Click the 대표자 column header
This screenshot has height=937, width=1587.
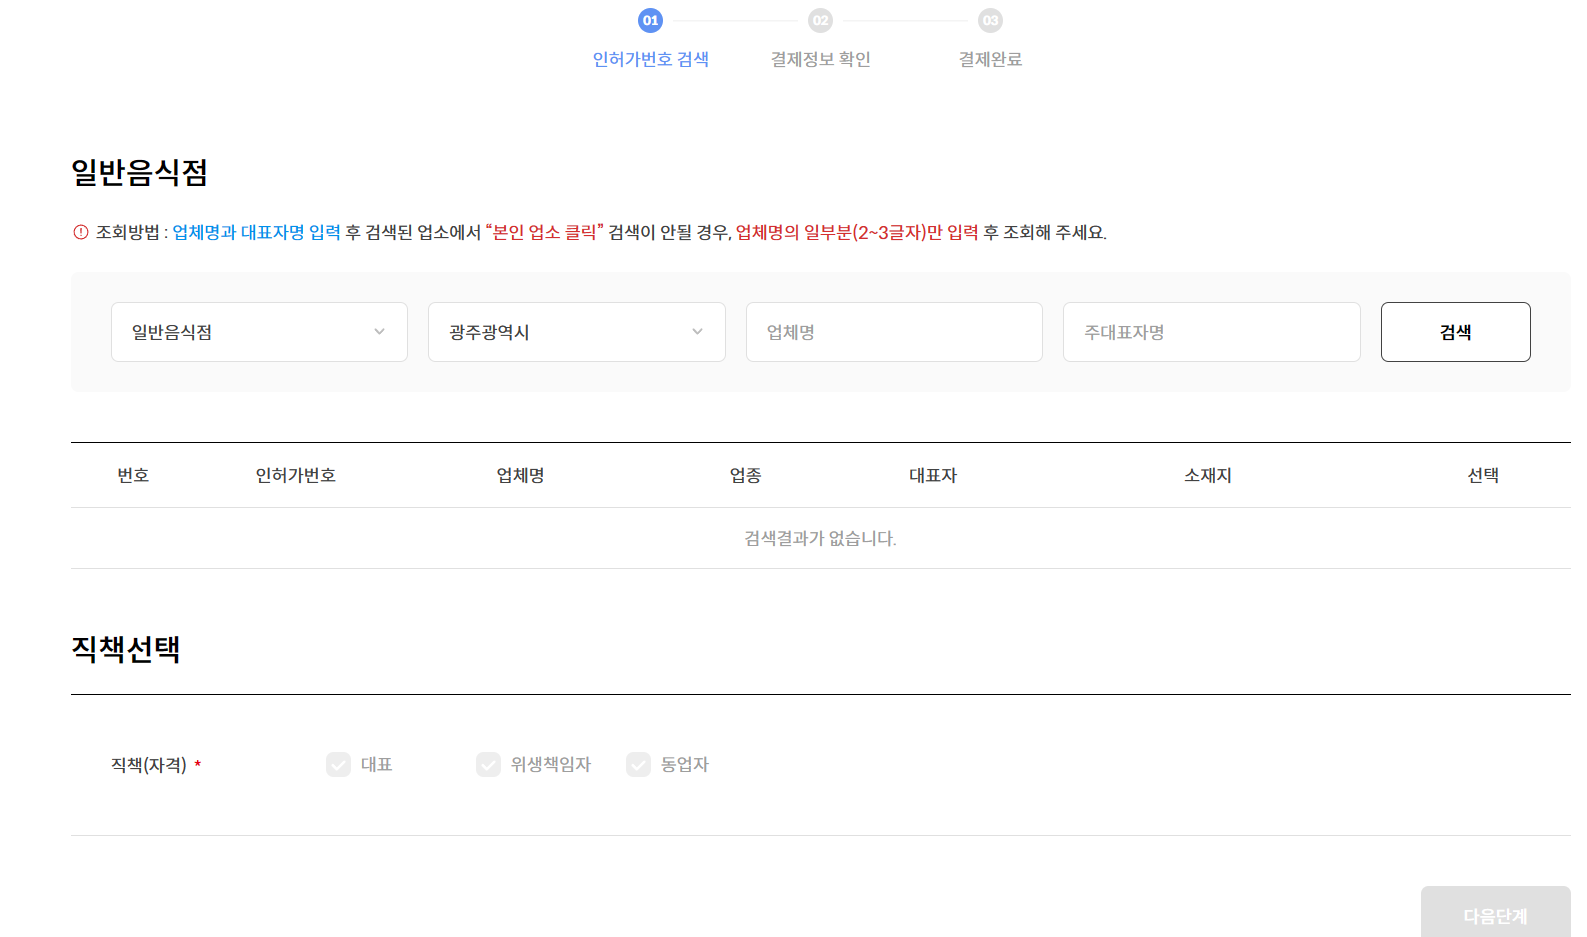pyautogui.click(x=933, y=475)
